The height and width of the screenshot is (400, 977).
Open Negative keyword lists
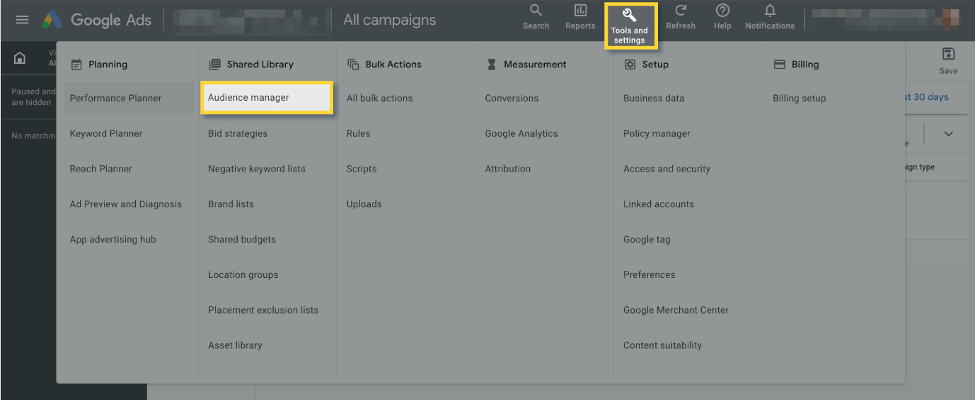coord(257,169)
